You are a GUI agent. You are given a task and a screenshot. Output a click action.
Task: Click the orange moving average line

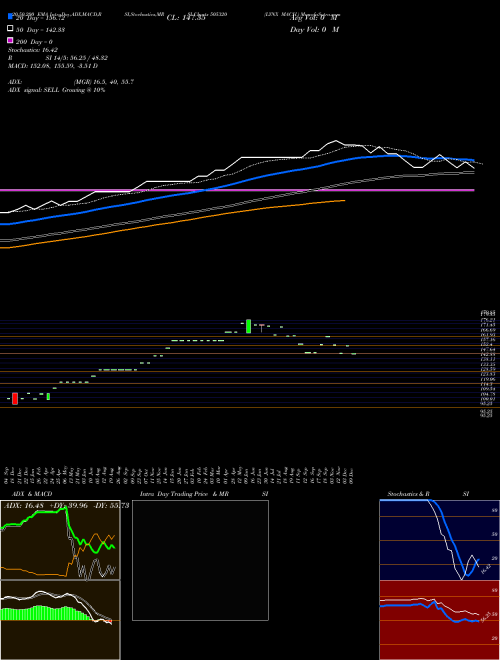pos(173,223)
